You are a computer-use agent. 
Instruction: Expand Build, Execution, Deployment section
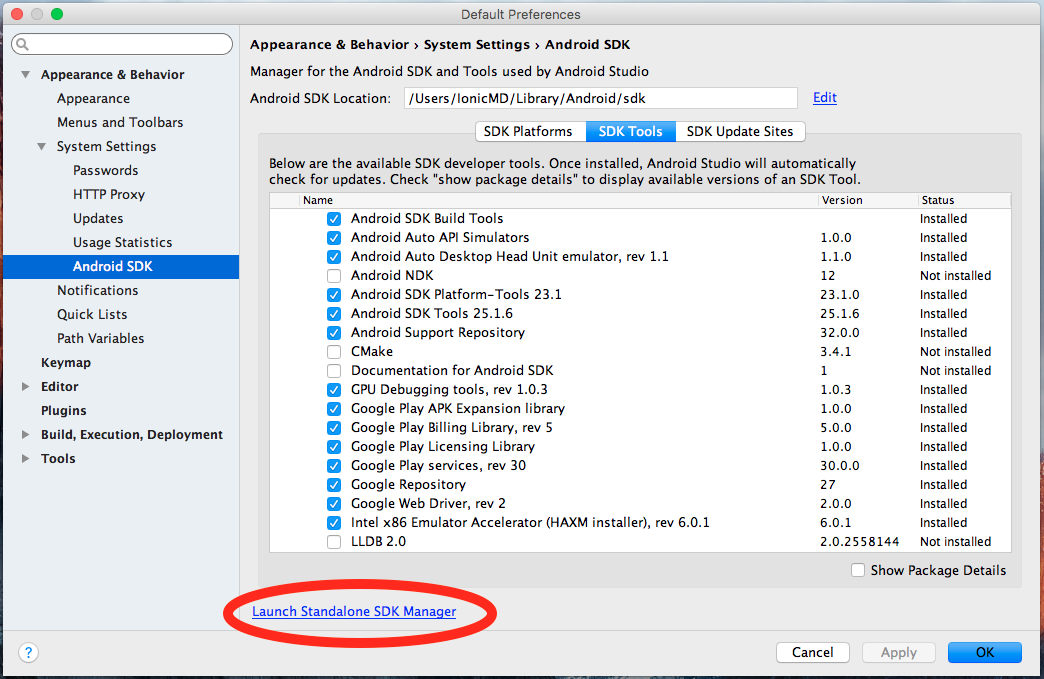click(26, 435)
